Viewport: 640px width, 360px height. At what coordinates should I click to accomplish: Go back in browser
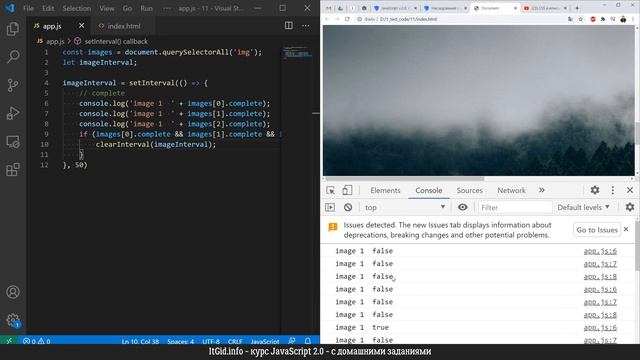[327, 19]
